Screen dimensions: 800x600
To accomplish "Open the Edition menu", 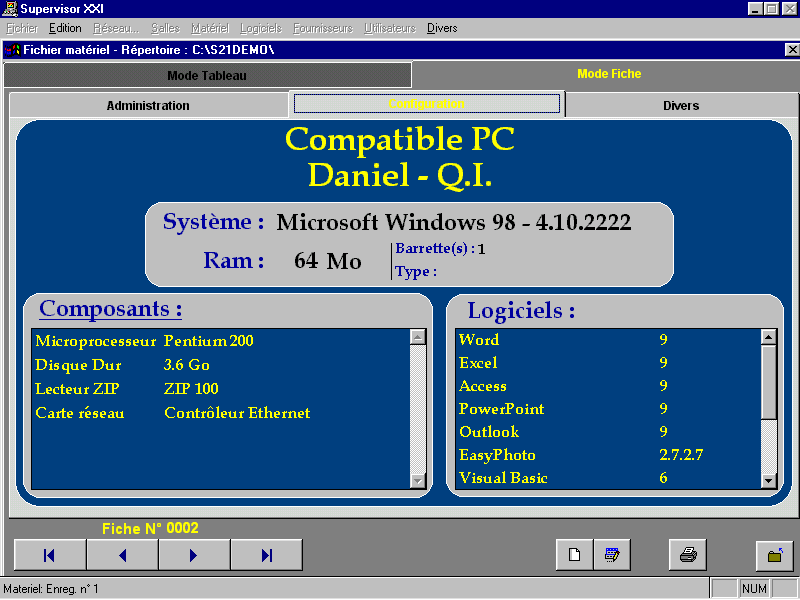I will coord(65,28).
